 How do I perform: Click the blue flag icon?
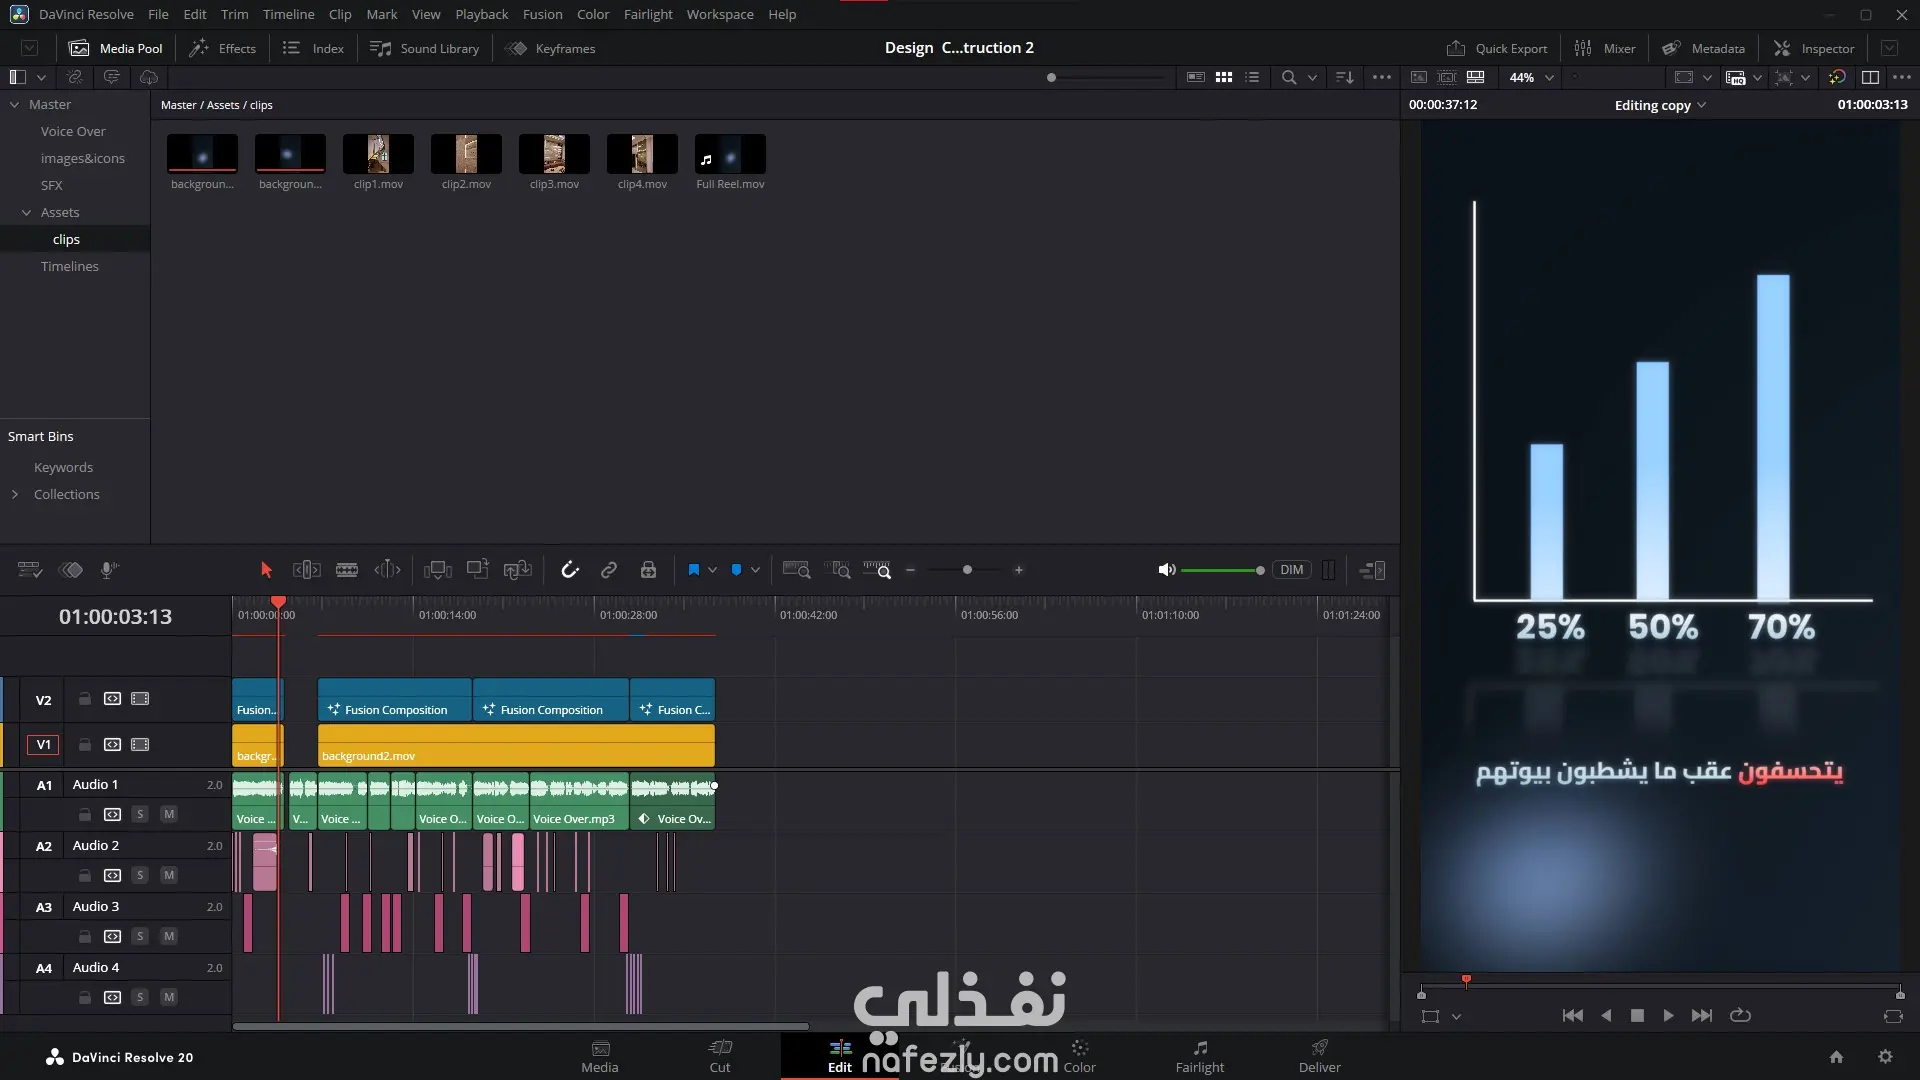tap(694, 570)
